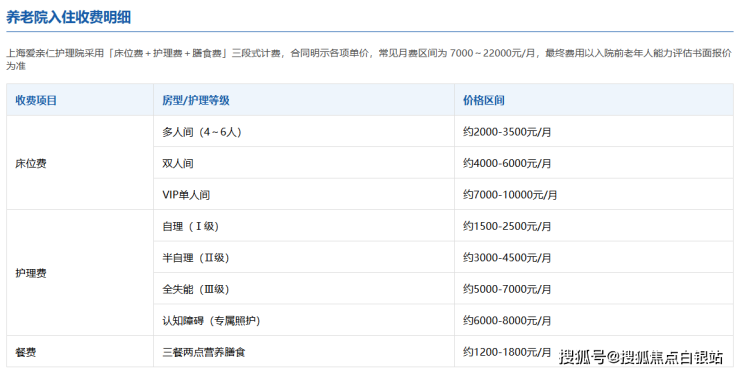Click the price 约5000-7000元/月
This screenshot has width=740, height=373.
507,289
